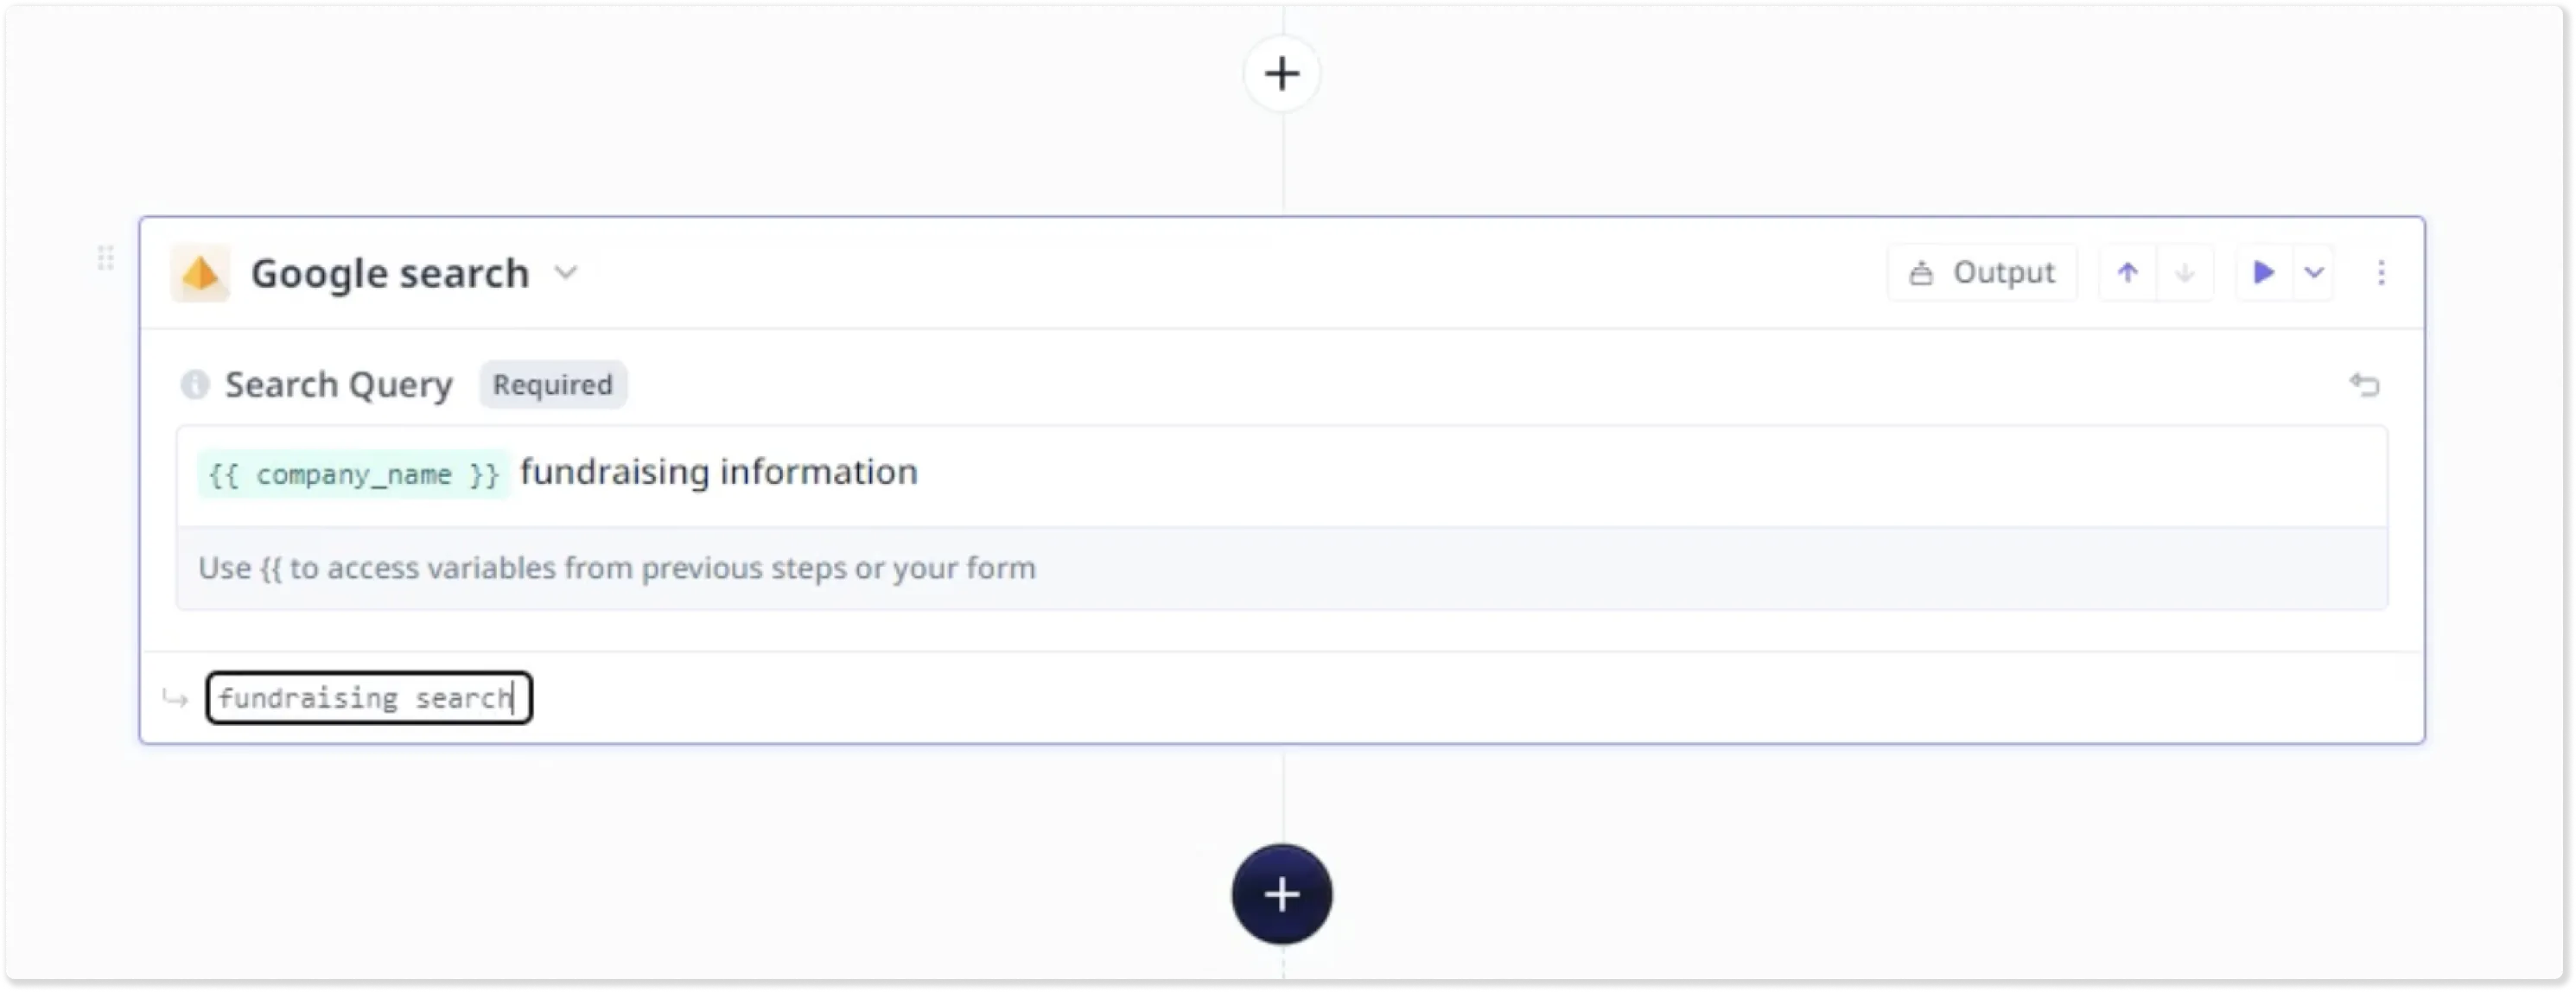The height and width of the screenshot is (992, 2576).
Task: Click the Search Query label
Action: click(x=338, y=385)
